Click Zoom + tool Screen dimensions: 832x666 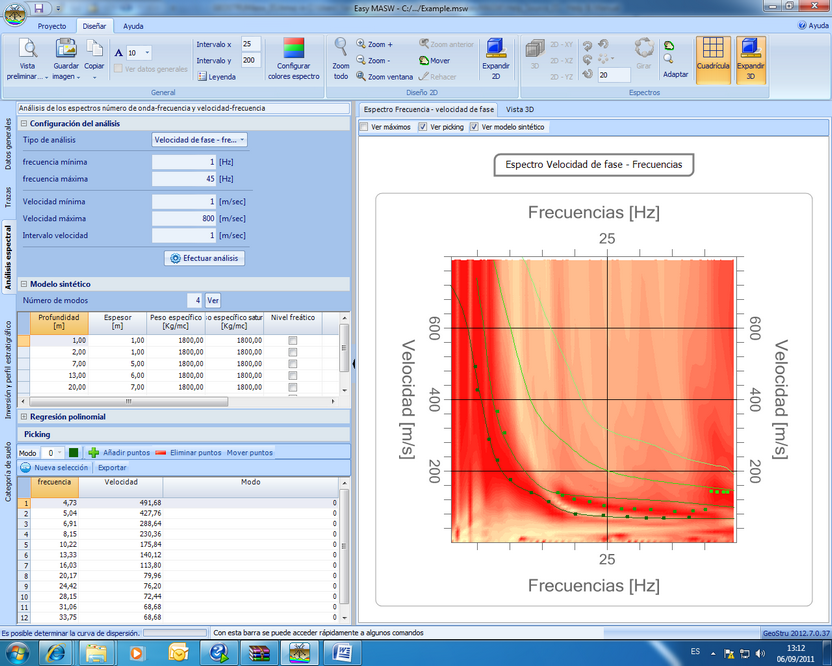[x=375, y=44]
